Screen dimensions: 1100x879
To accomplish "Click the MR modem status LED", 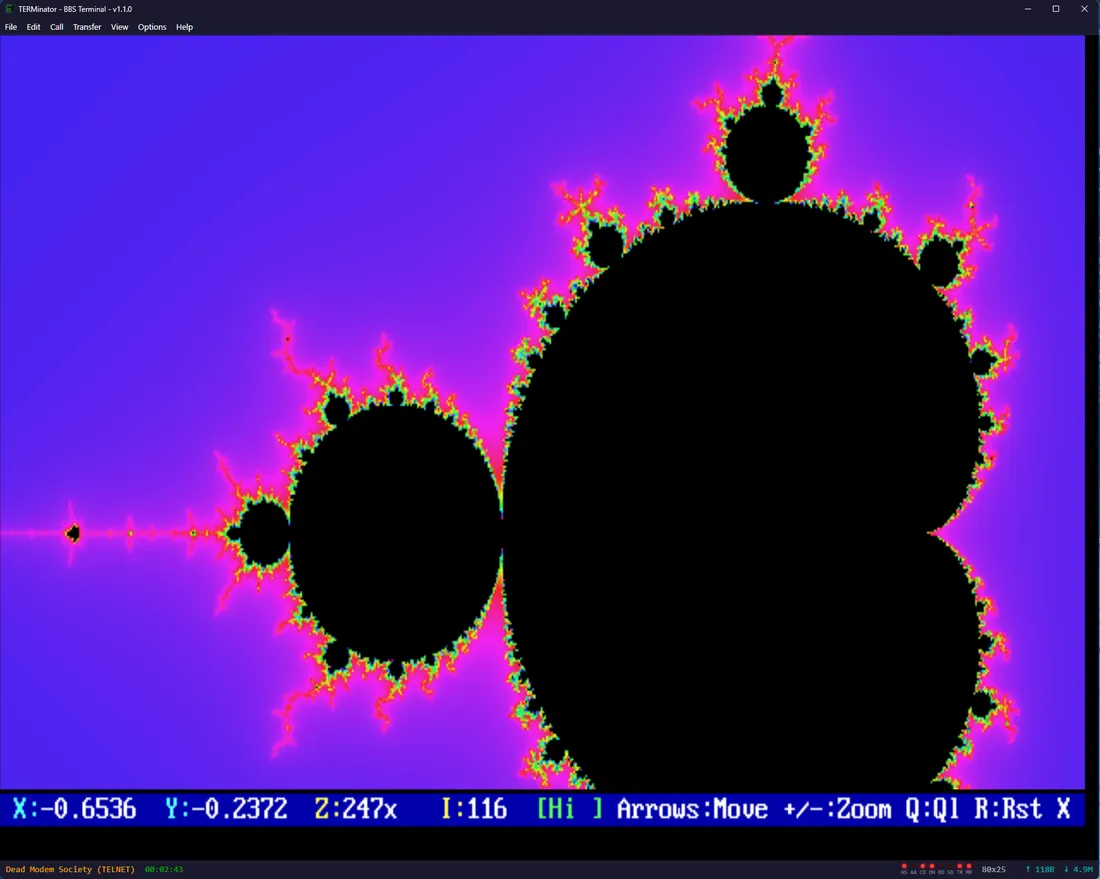I will pyautogui.click(x=969, y=869).
